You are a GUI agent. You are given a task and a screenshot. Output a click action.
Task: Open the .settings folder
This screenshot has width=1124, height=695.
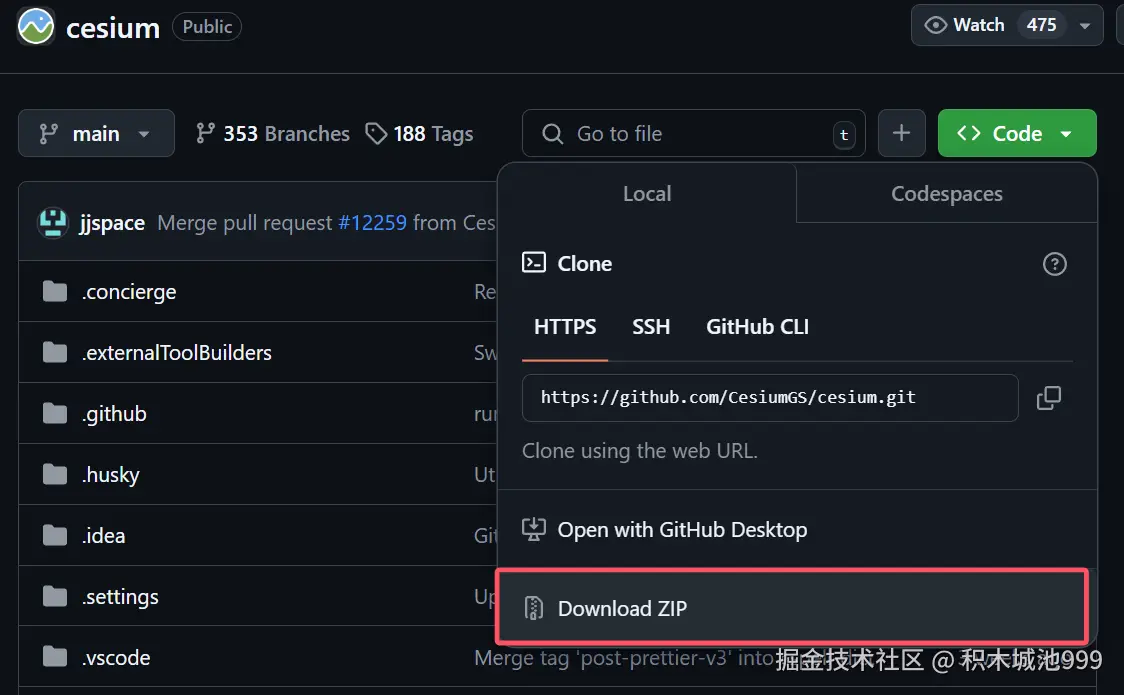[x=120, y=597]
